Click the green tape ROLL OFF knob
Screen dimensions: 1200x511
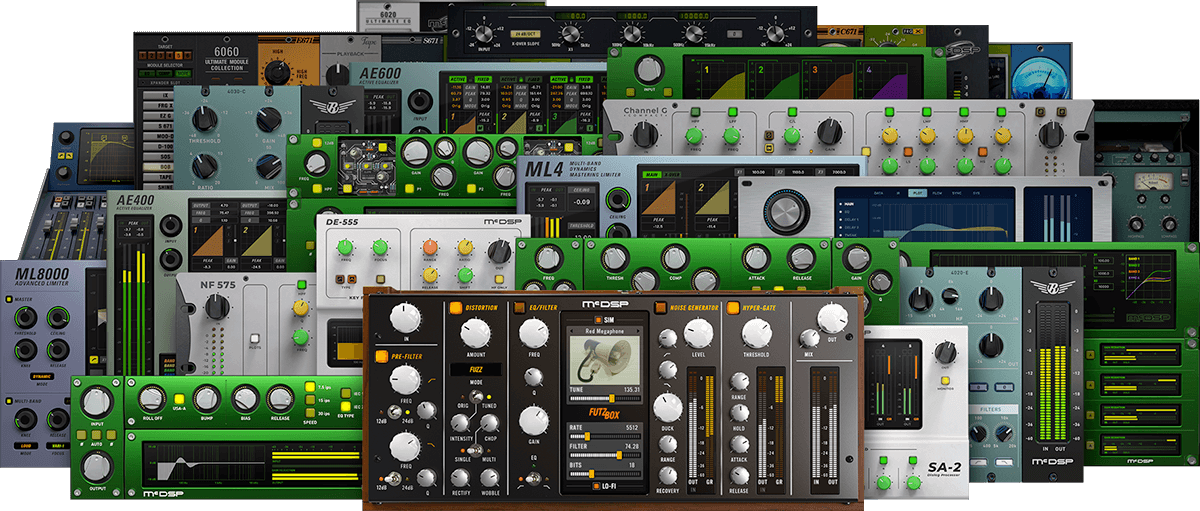[151, 400]
